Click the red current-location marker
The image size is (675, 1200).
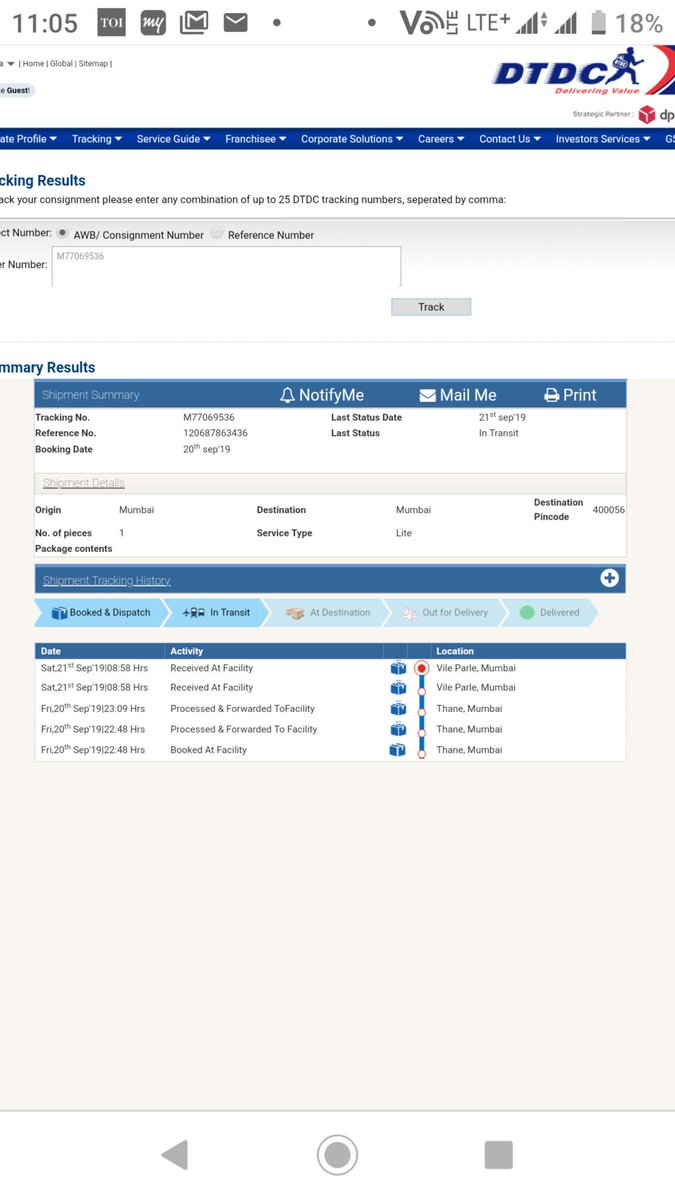click(x=421, y=668)
